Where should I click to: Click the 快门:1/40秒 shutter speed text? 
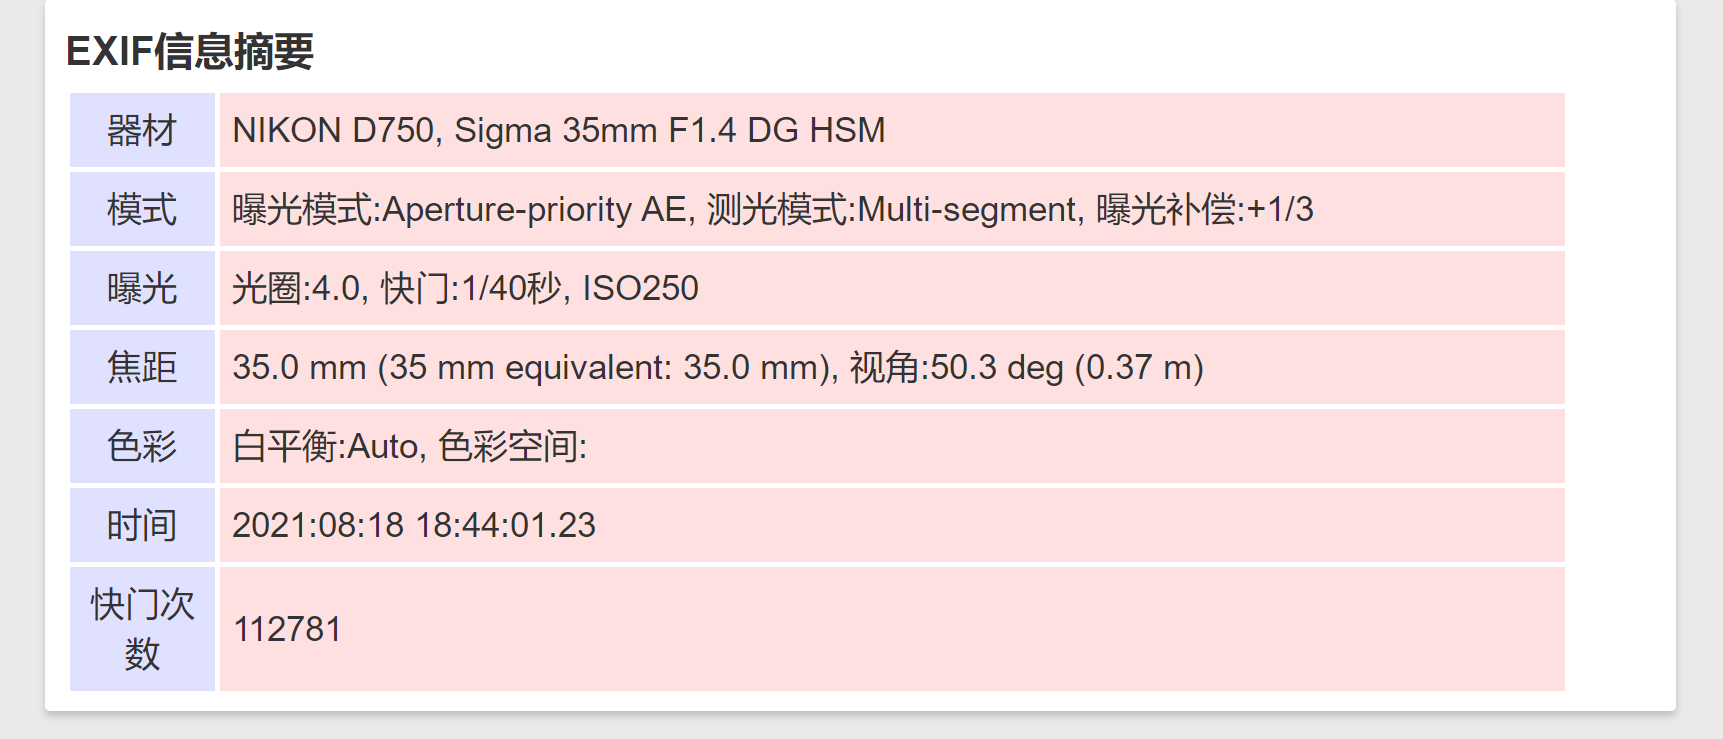tap(471, 288)
